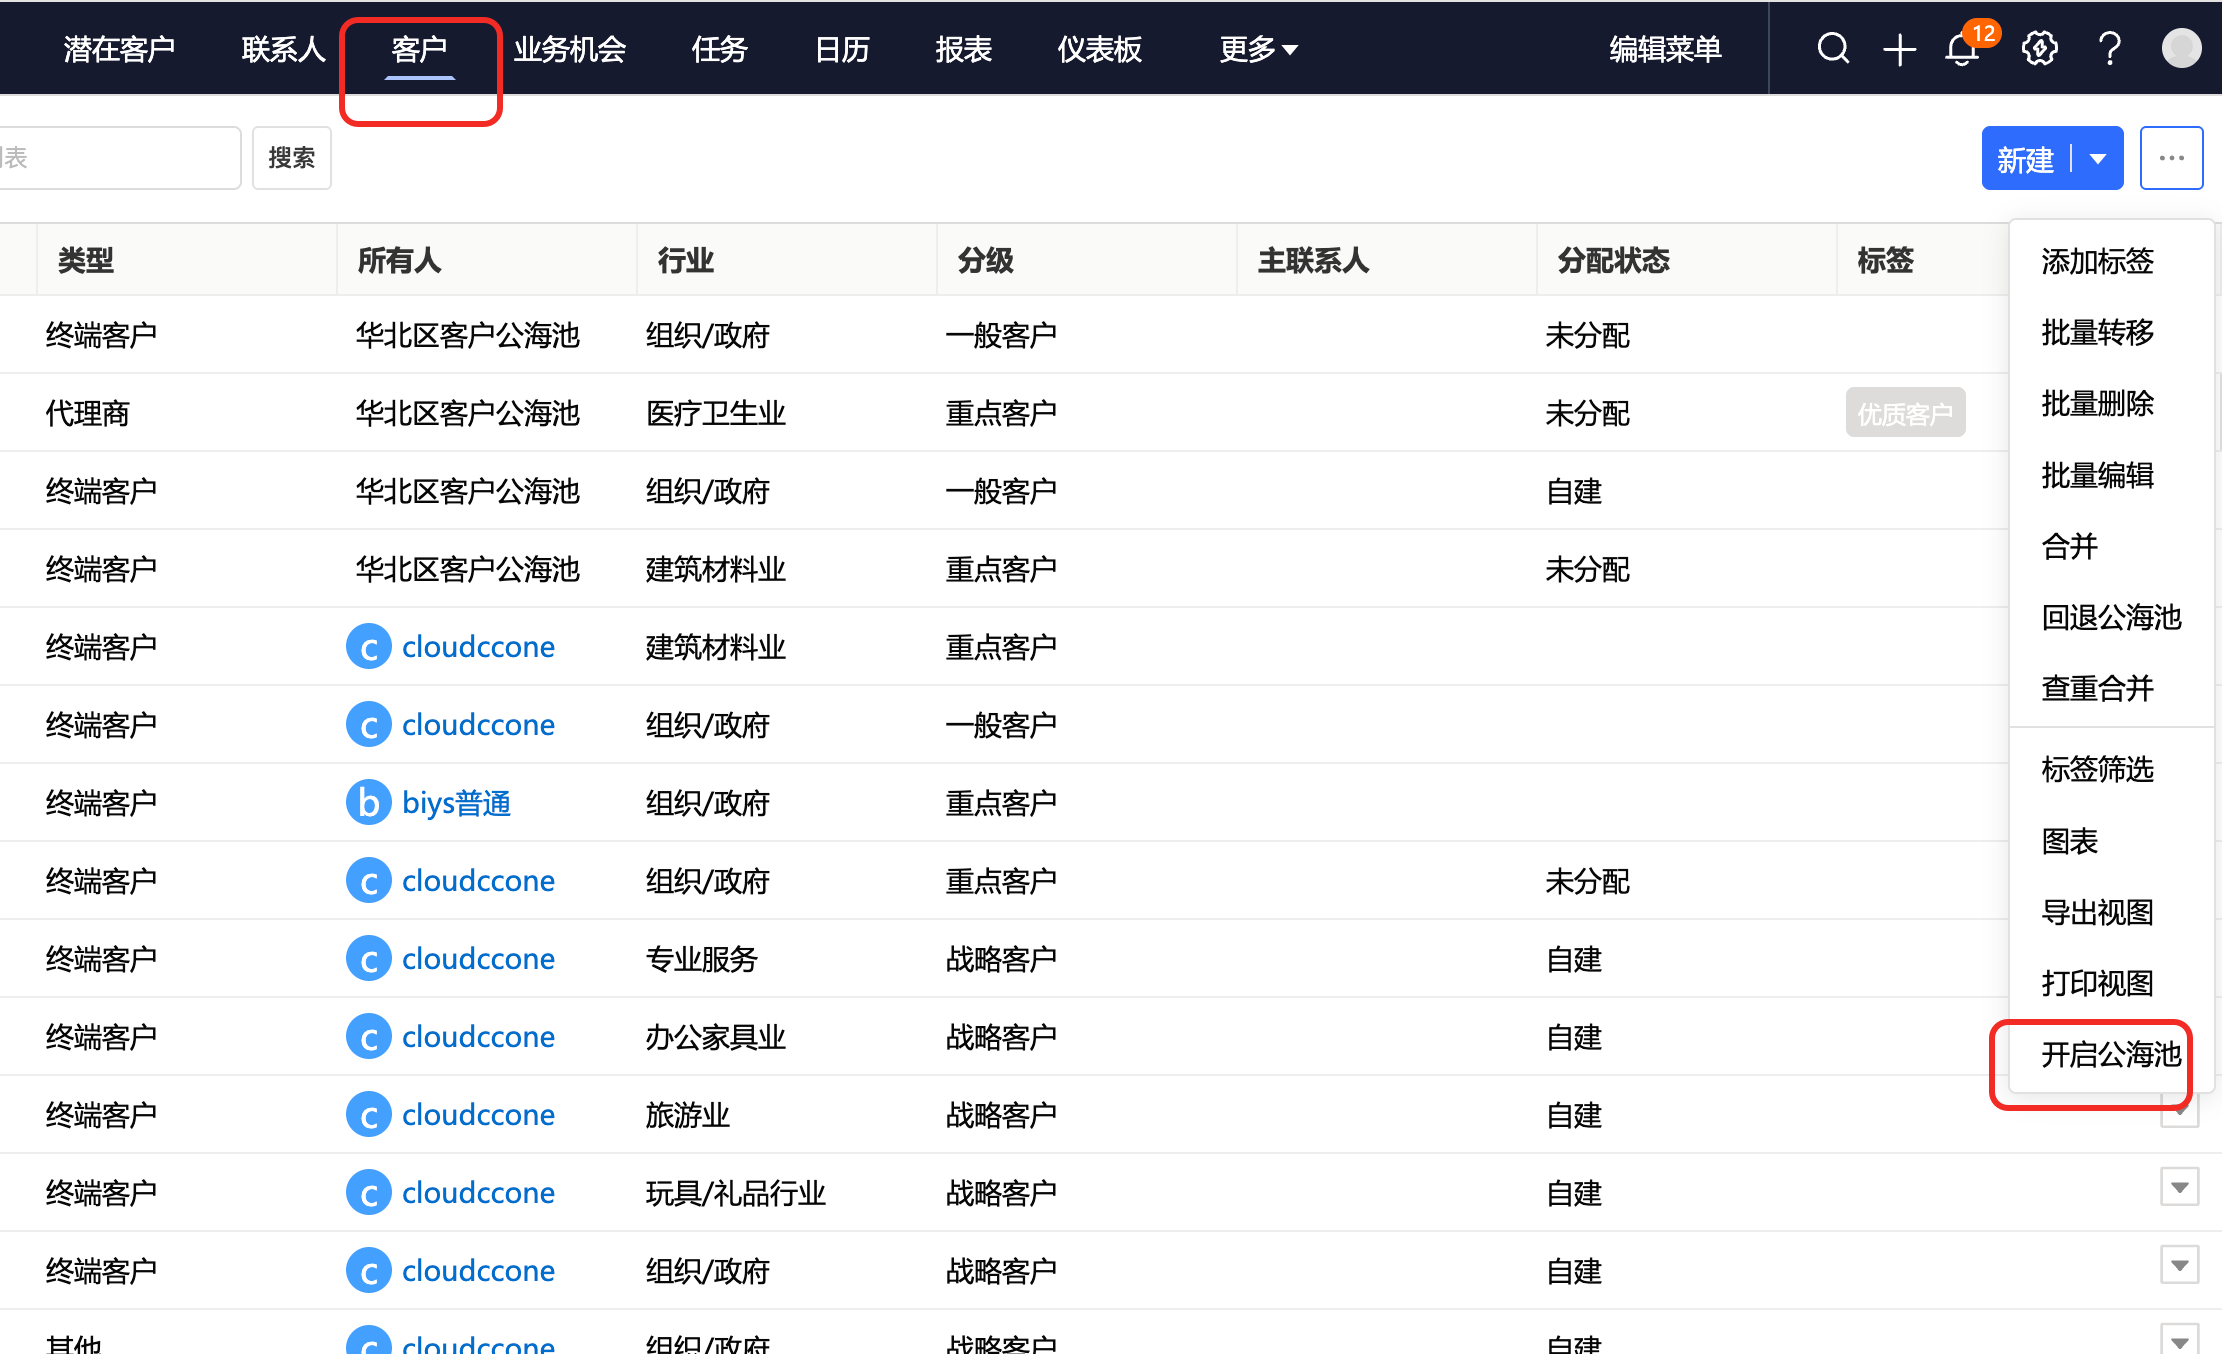The width and height of the screenshot is (2222, 1354).
Task: Open the 新建 button dropdown arrow
Action: (2098, 159)
